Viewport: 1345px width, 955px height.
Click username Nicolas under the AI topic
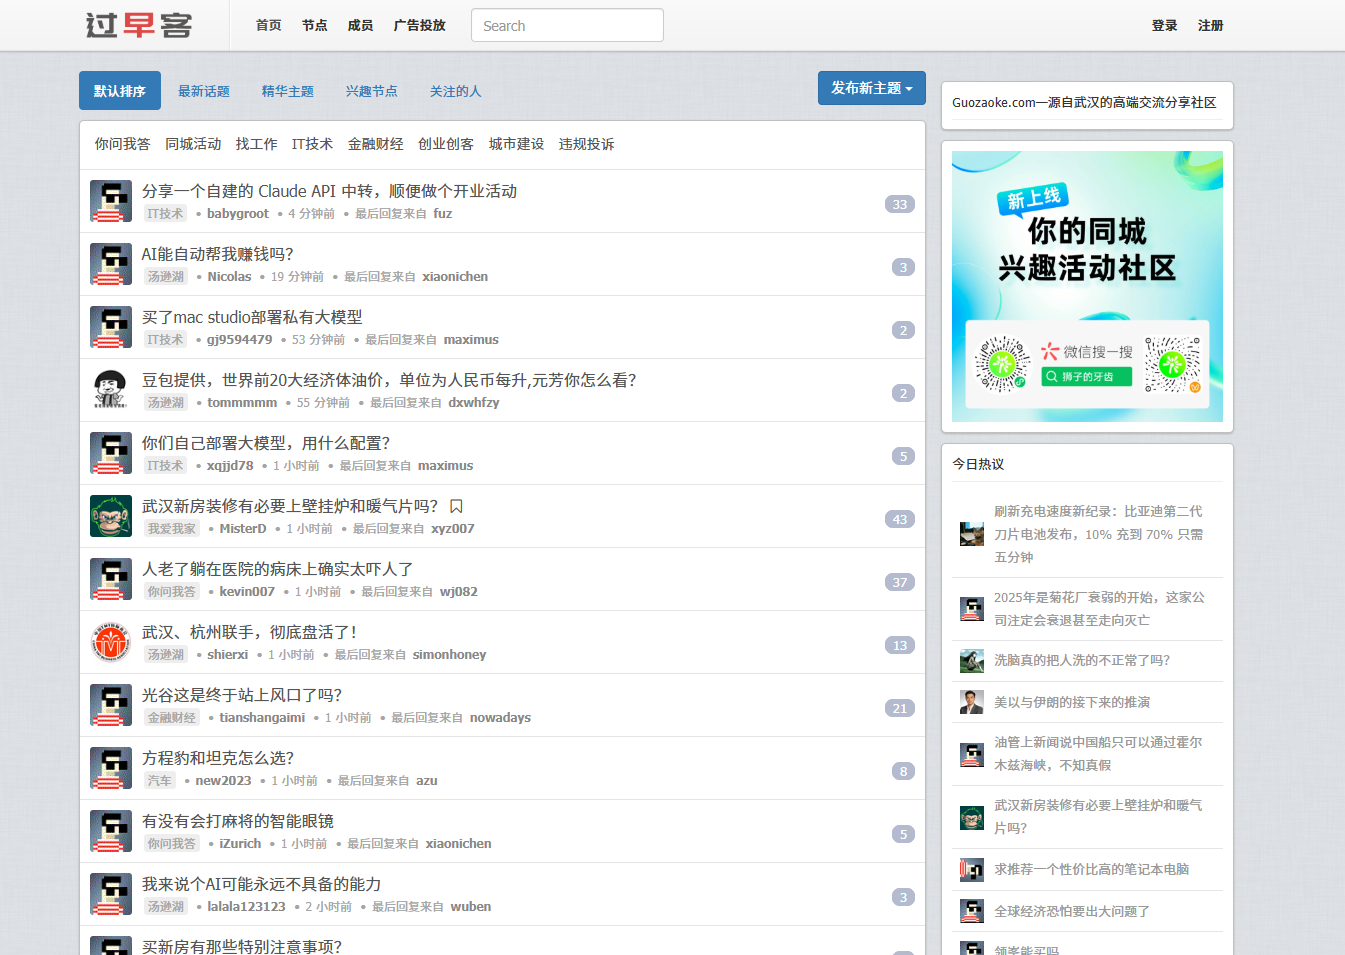click(229, 276)
